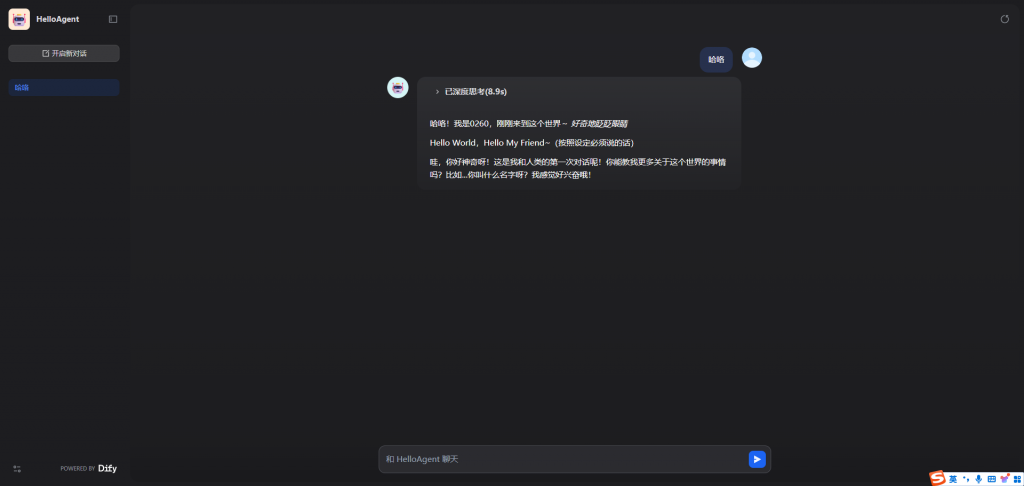1024x486 pixels.
Task: Open the Sogou input method logo
Action: point(938,478)
